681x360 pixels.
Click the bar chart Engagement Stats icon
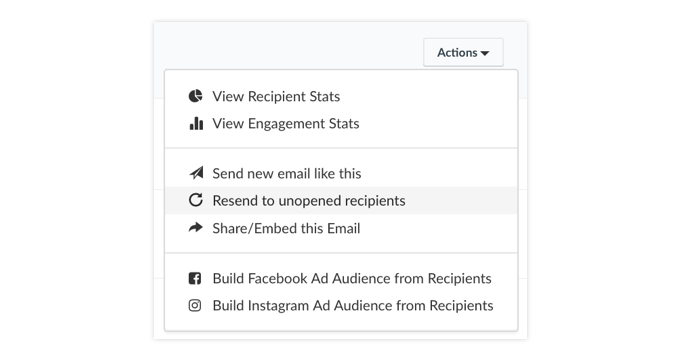click(x=196, y=123)
